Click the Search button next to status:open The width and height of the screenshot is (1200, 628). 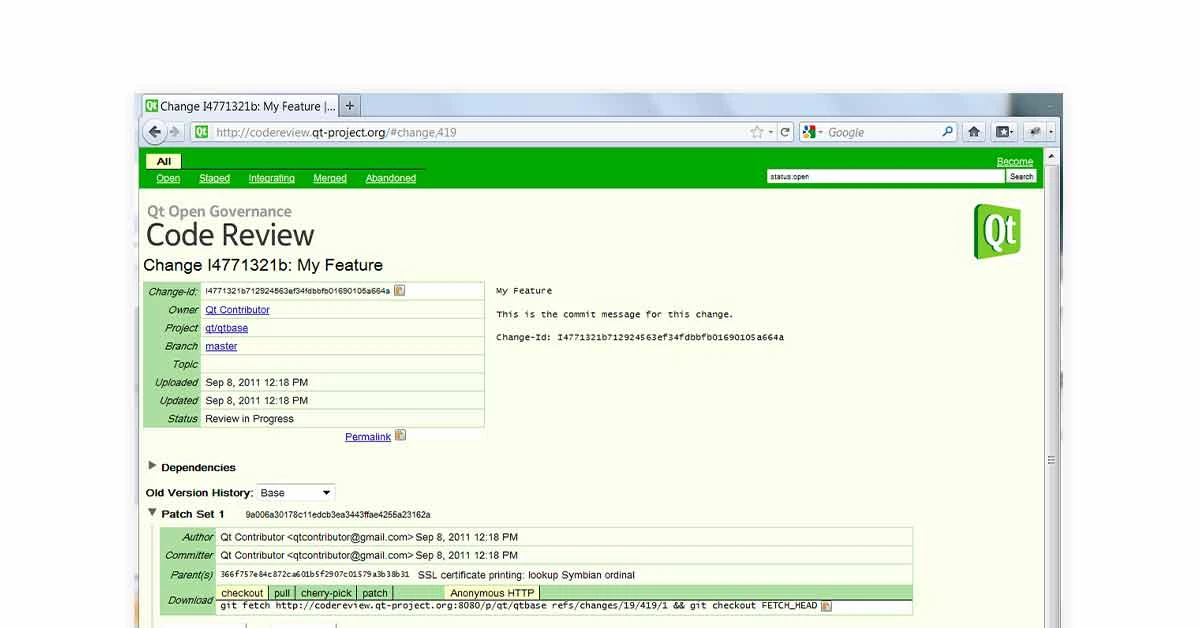[x=1021, y=175]
